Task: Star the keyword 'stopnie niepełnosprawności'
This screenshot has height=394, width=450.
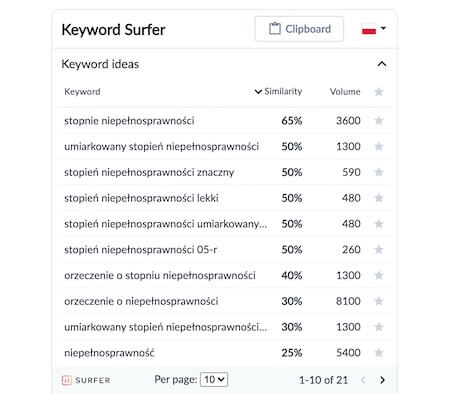Action: pyautogui.click(x=379, y=120)
